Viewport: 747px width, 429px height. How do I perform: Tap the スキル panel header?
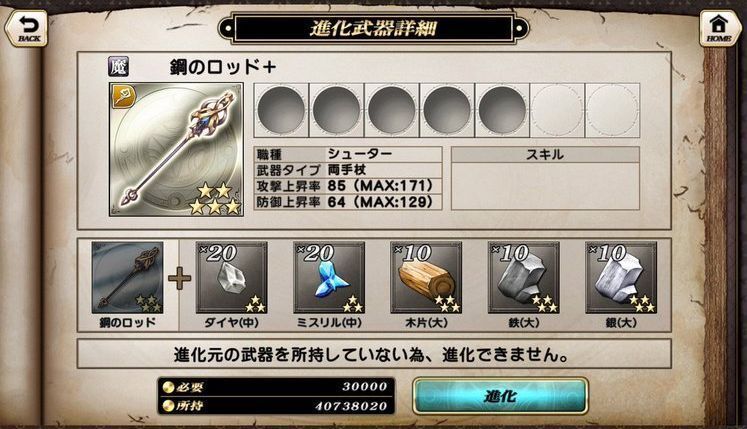[x=545, y=154]
